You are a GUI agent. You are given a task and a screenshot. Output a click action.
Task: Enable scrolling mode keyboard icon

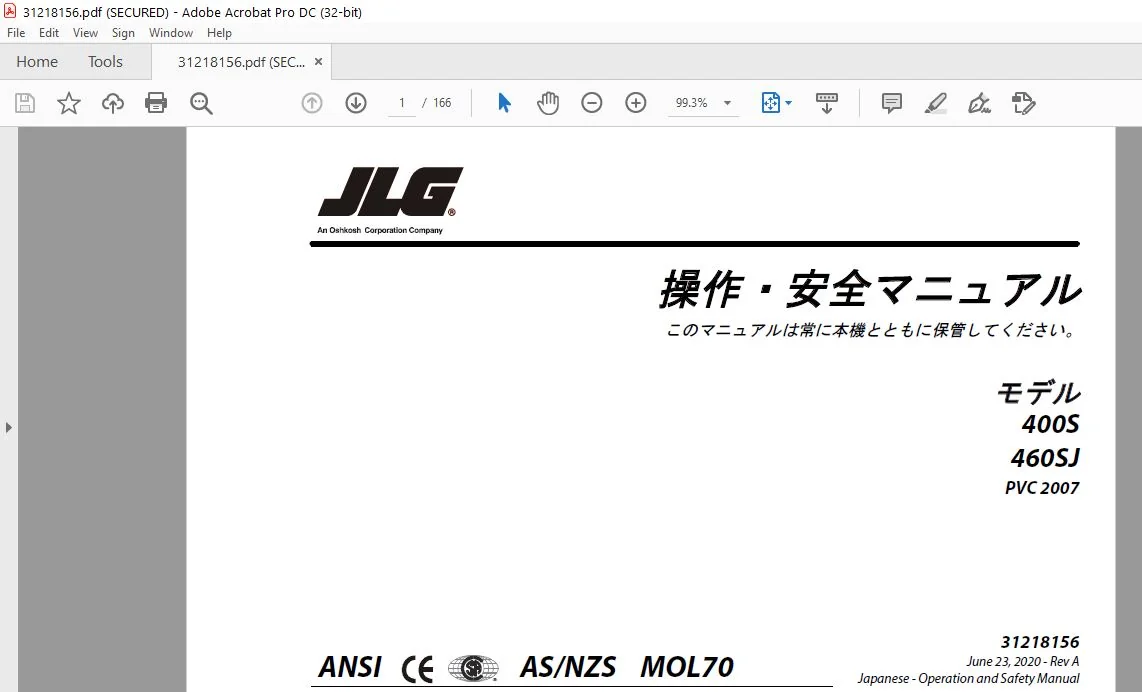827,103
